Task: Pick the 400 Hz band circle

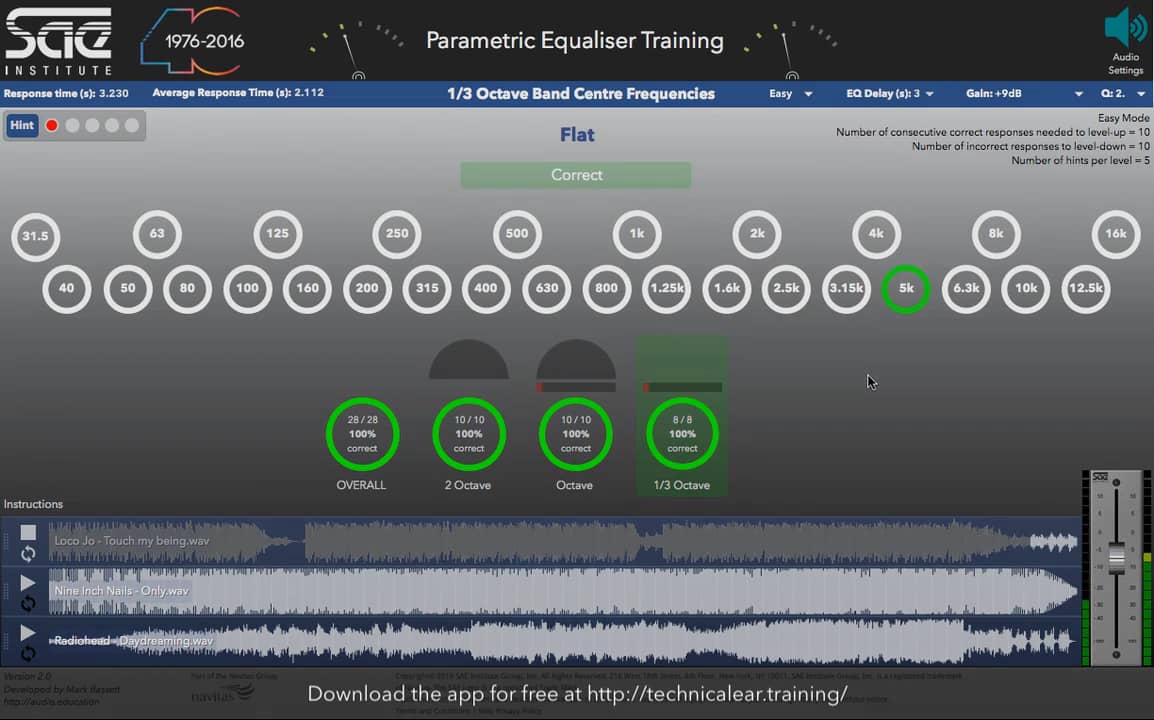Action: pyautogui.click(x=486, y=289)
